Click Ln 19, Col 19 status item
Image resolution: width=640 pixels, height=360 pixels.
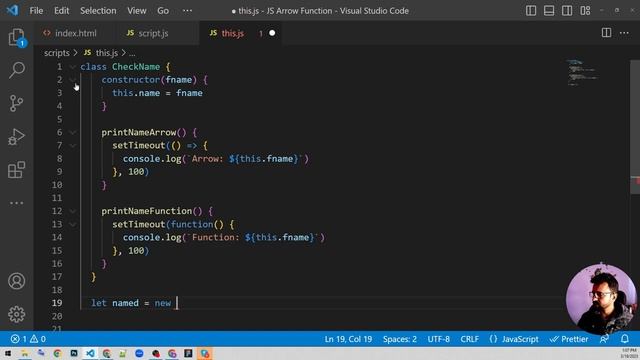pos(348,339)
